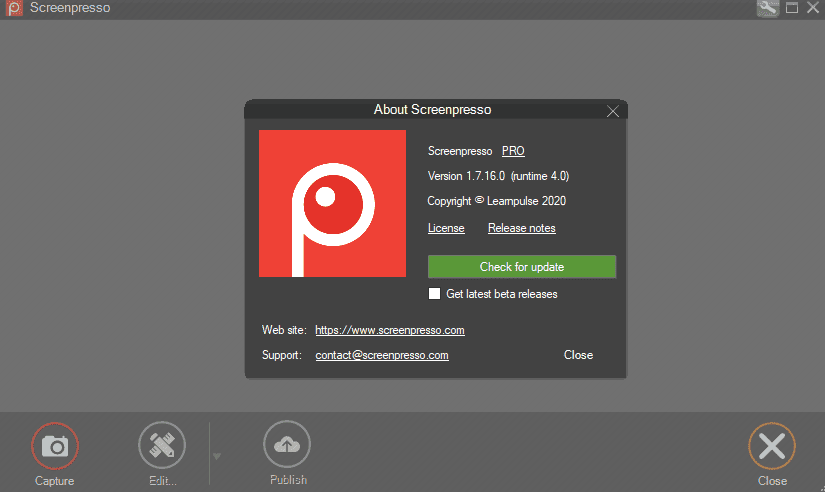Click the Publish cloud upload icon
Viewport: 825px width, 492px height.
[287, 446]
